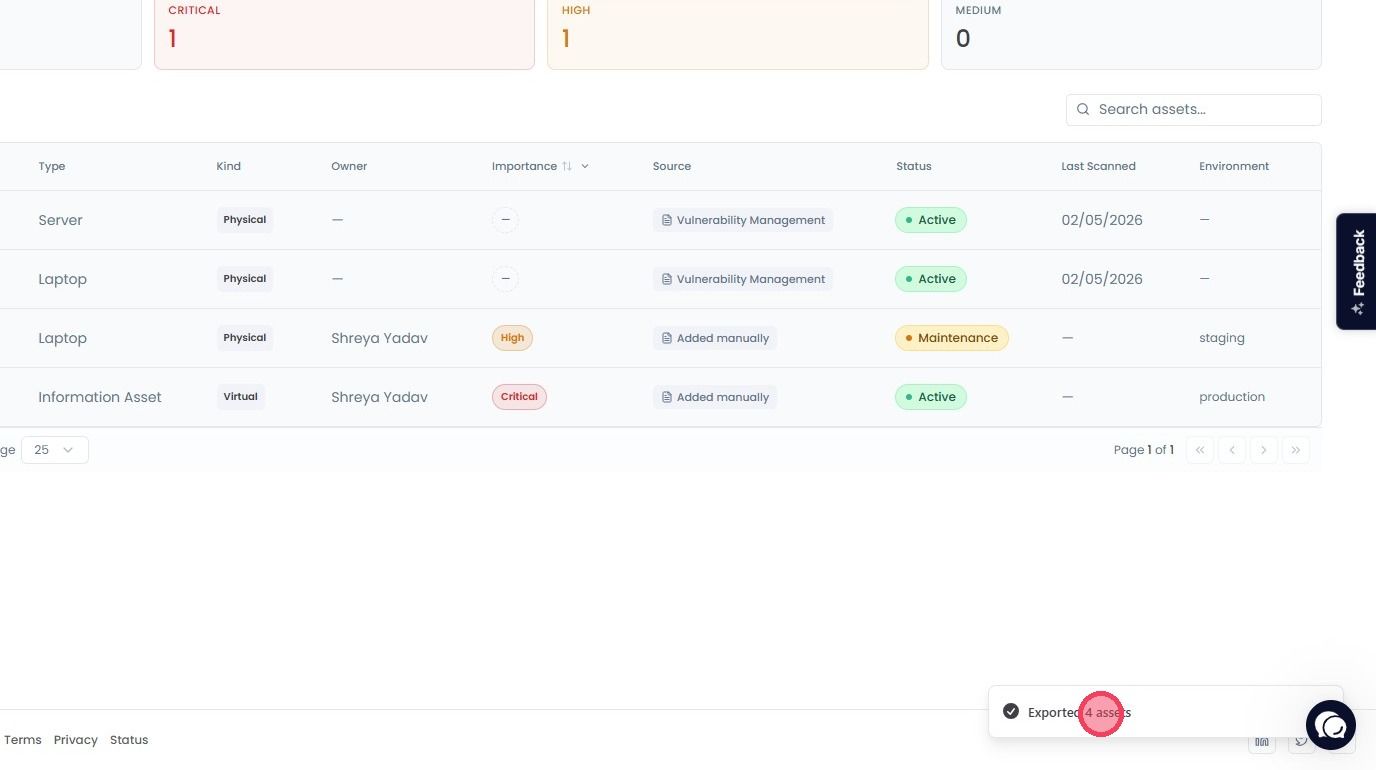Click the Type column header

coord(52,166)
